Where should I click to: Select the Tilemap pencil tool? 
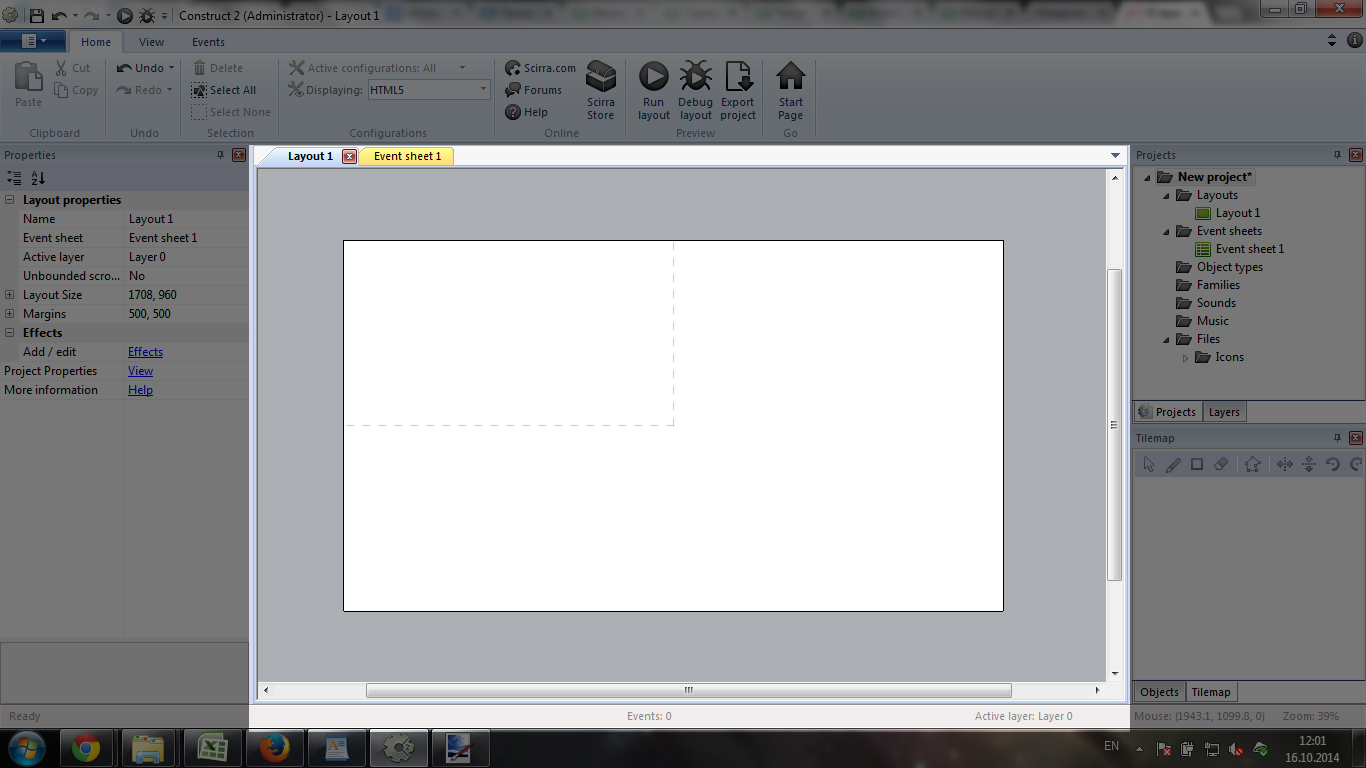click(x=1173, y=464)
